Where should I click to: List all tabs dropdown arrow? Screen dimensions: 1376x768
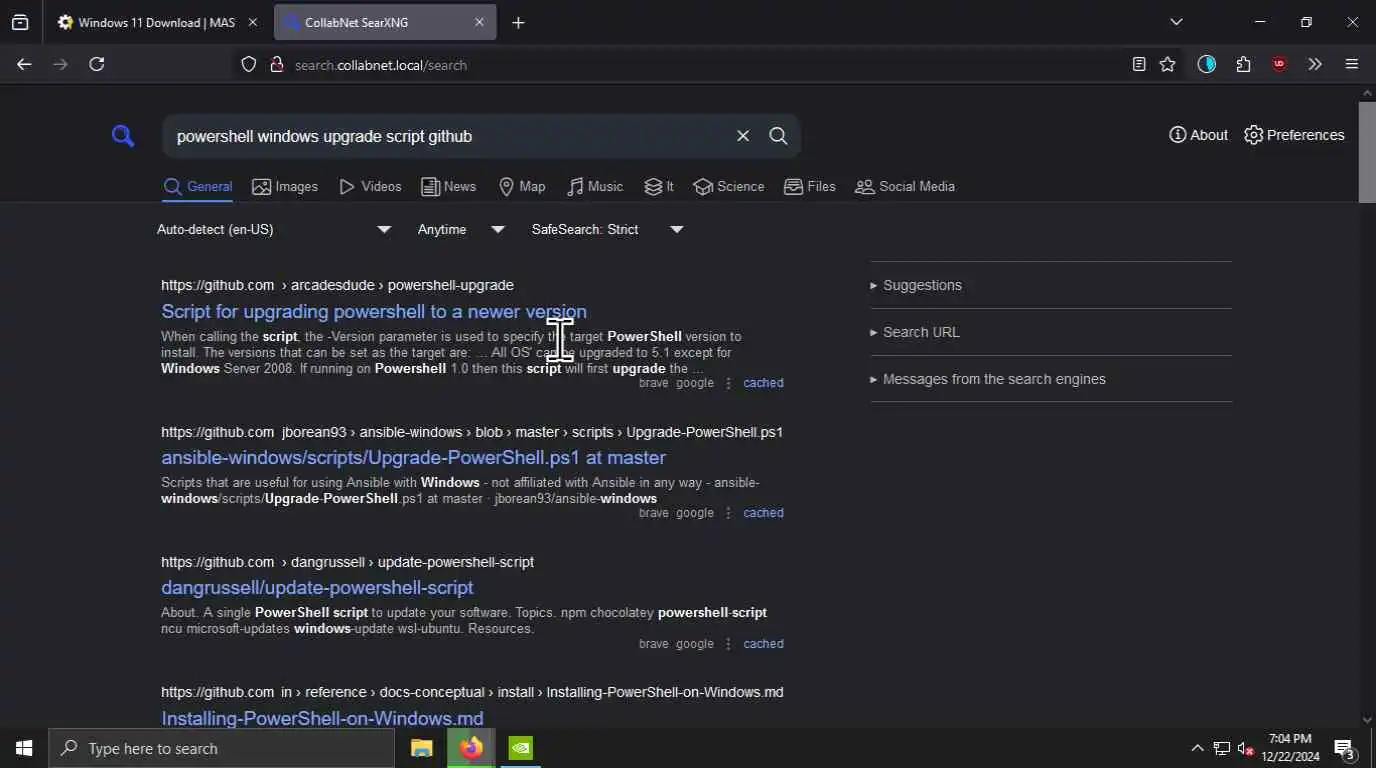1176,22
